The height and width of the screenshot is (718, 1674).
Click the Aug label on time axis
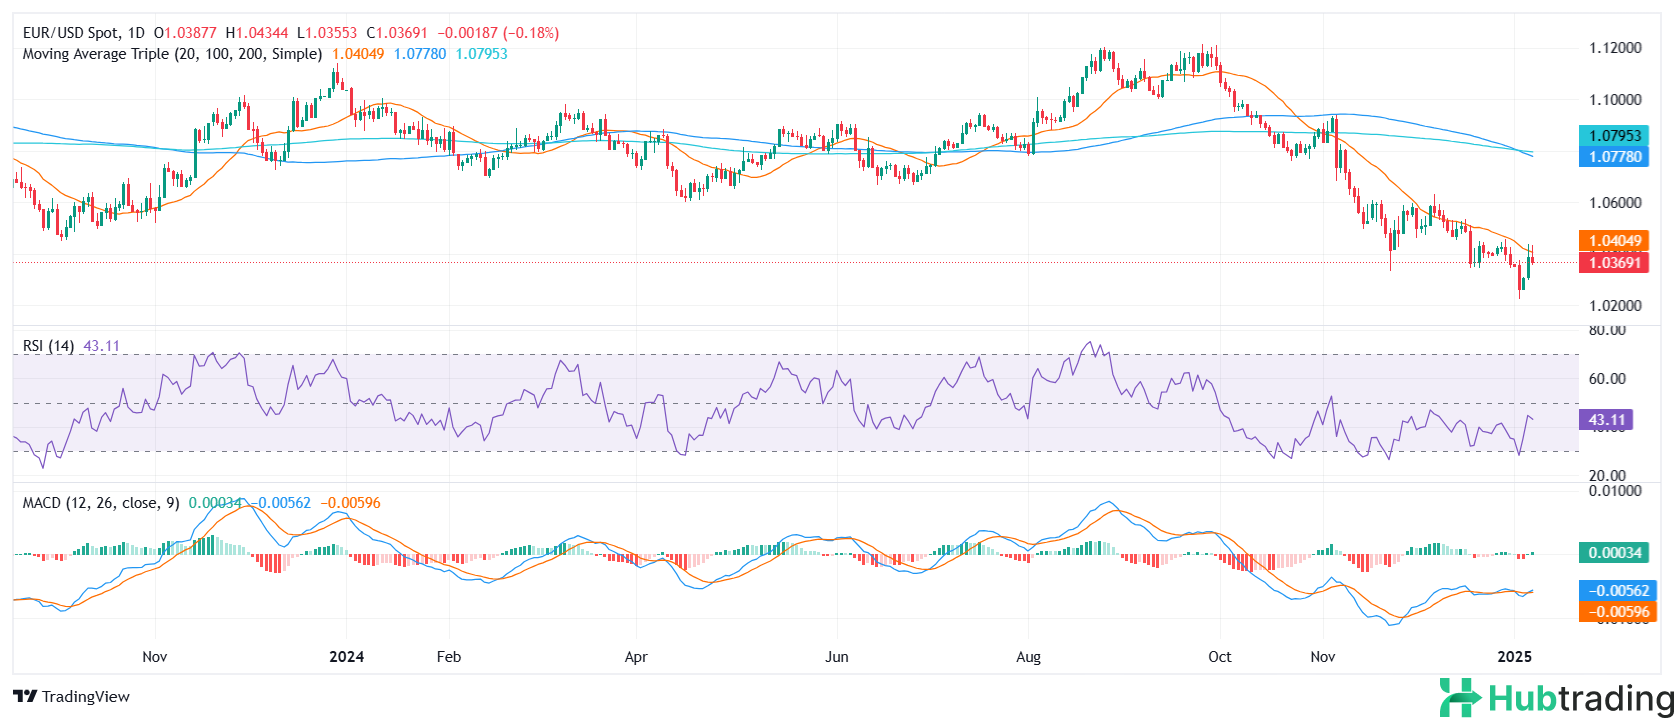(1028, 657)
